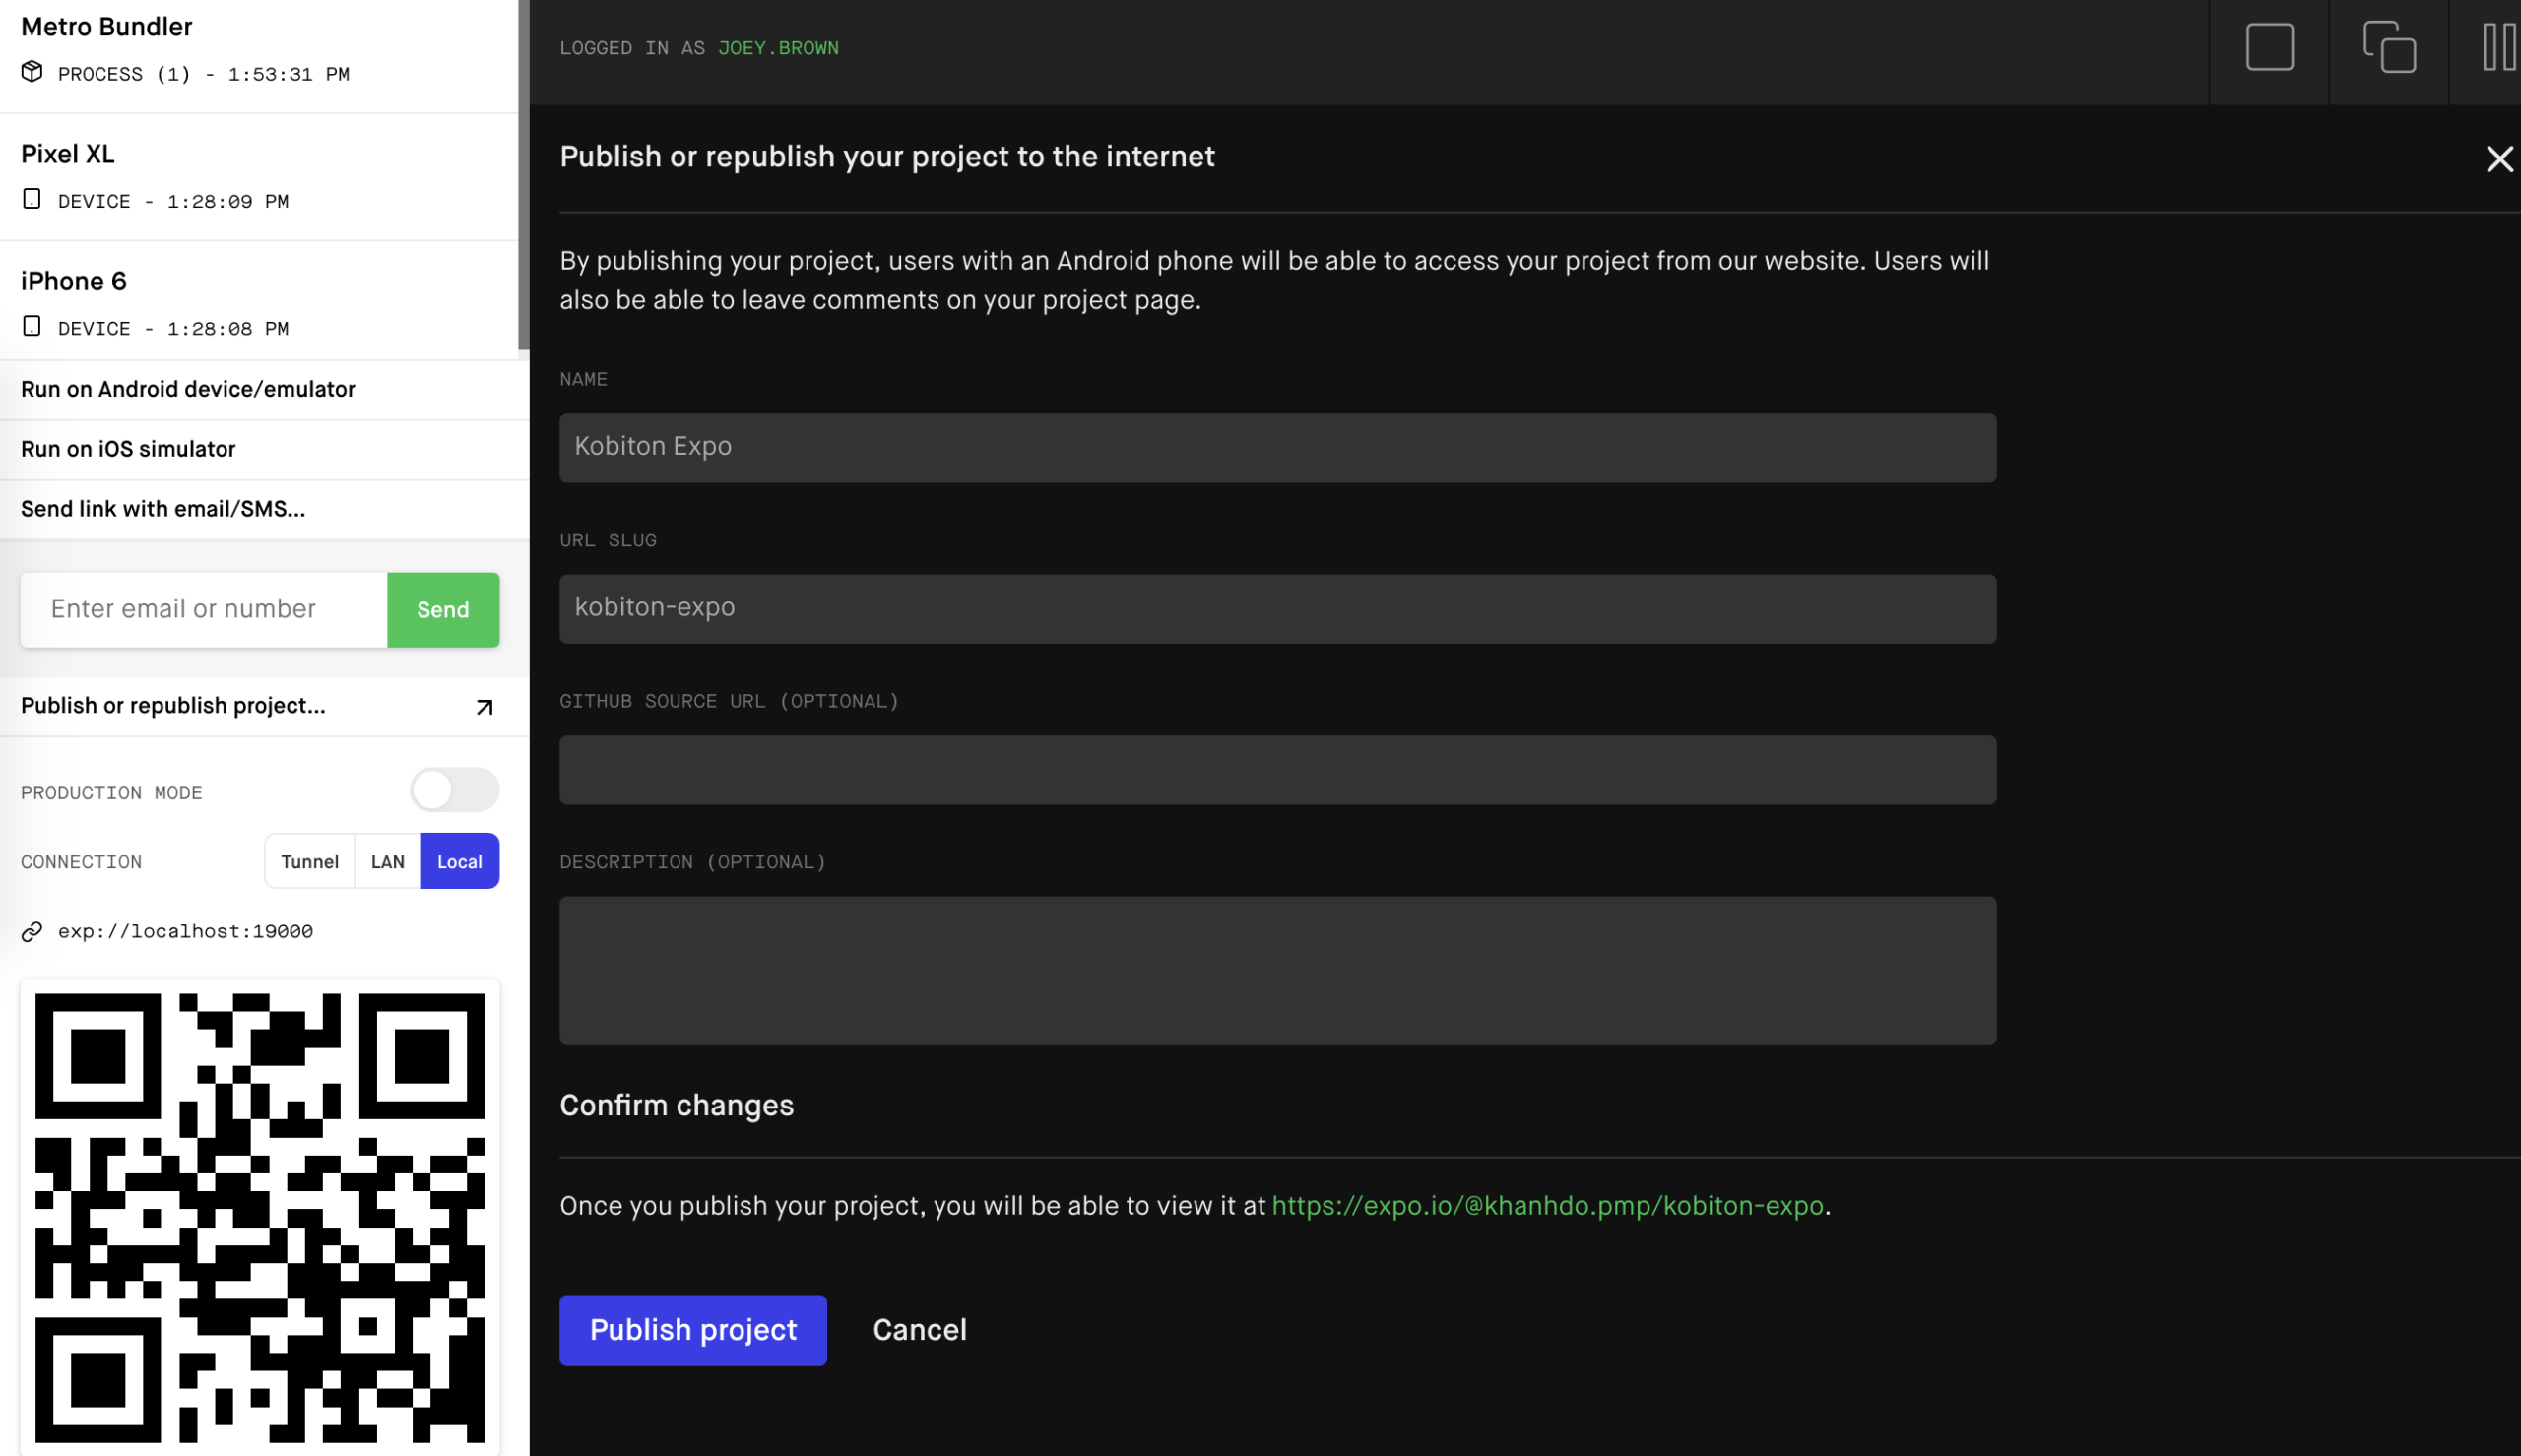Click the JOEY.BROWN username link
The image size is (2521, 1456).
(778, 47)
